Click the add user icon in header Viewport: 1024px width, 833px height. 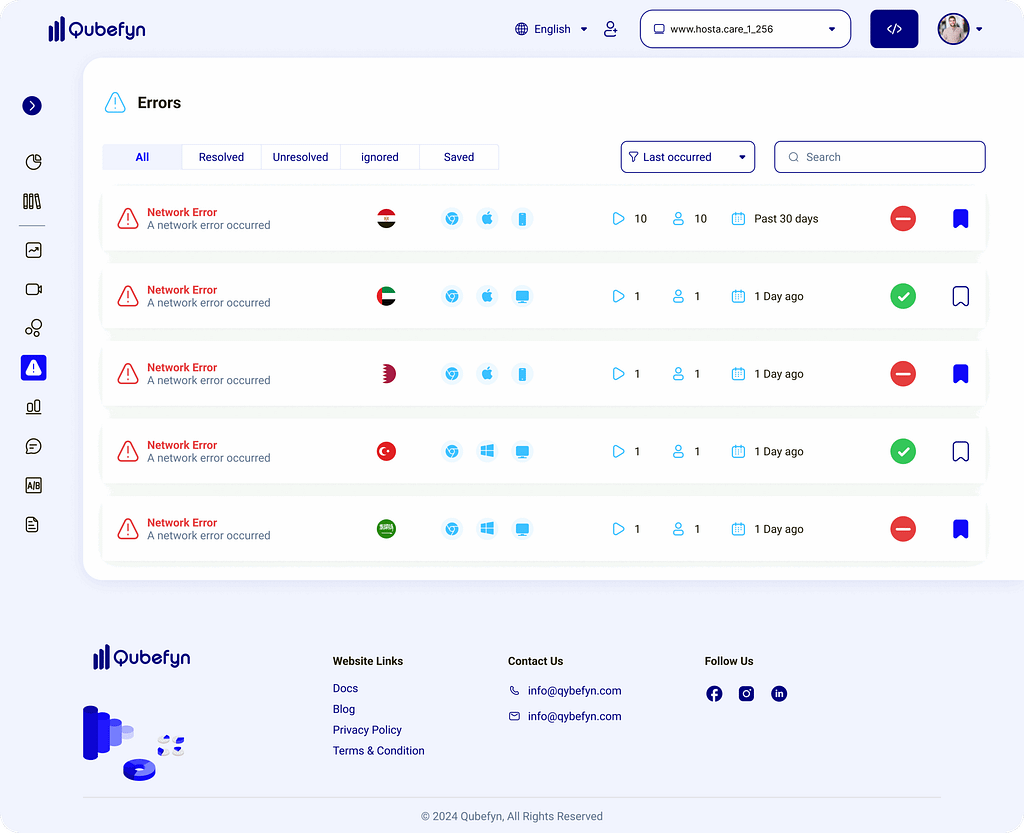coord(610,29)
